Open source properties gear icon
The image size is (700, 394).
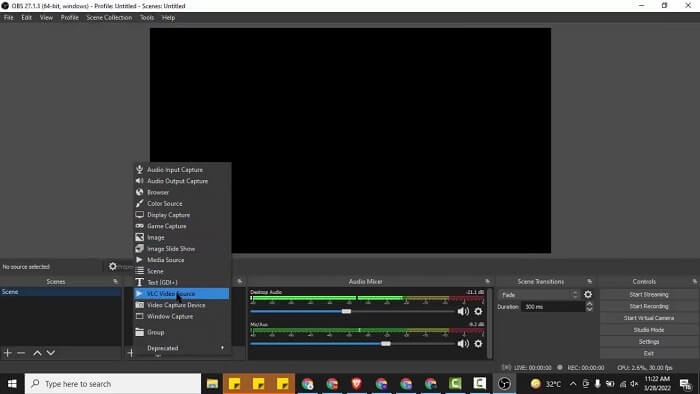(x=113, y=266)
